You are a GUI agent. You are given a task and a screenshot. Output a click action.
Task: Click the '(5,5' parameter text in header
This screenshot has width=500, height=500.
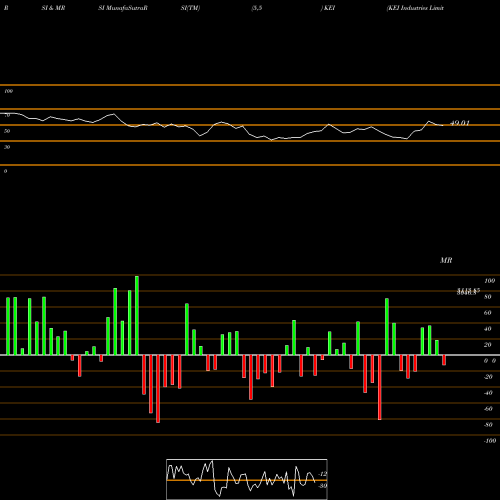[x=257, y=8]
